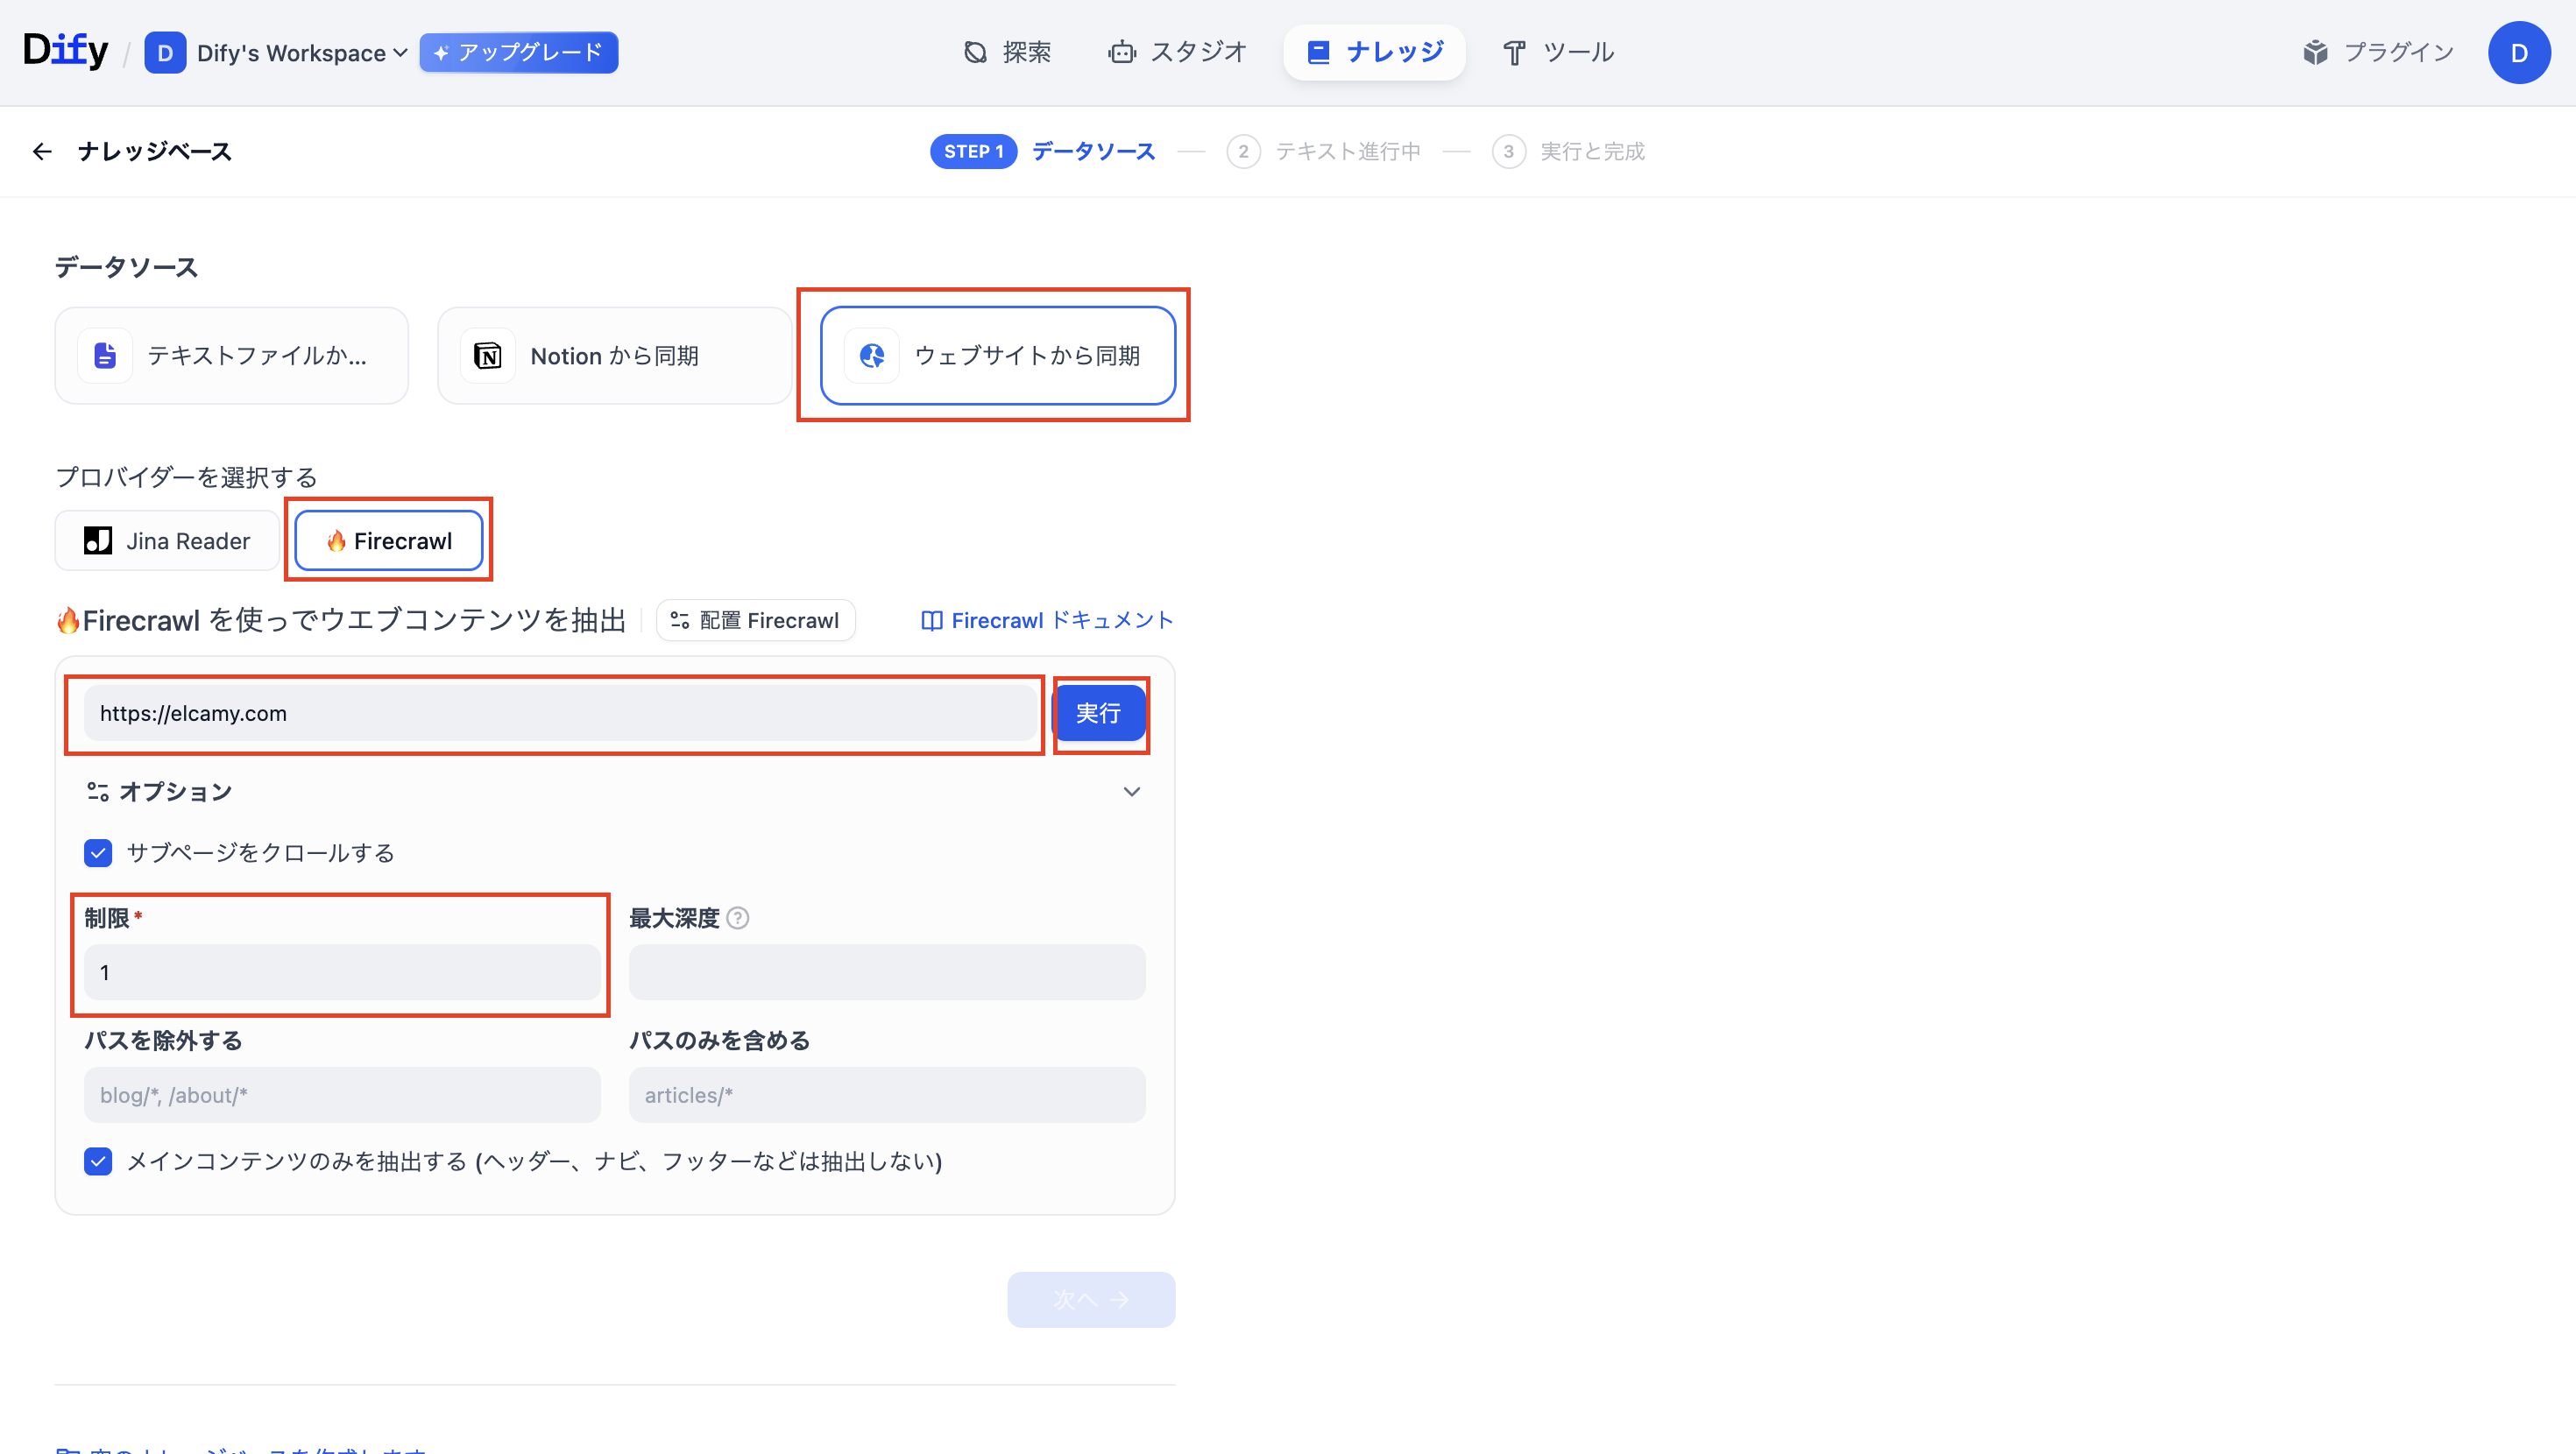Viewport: 2576px width, 1454px height.
Task: Click the D user avatar
Action: (2518, 52)
